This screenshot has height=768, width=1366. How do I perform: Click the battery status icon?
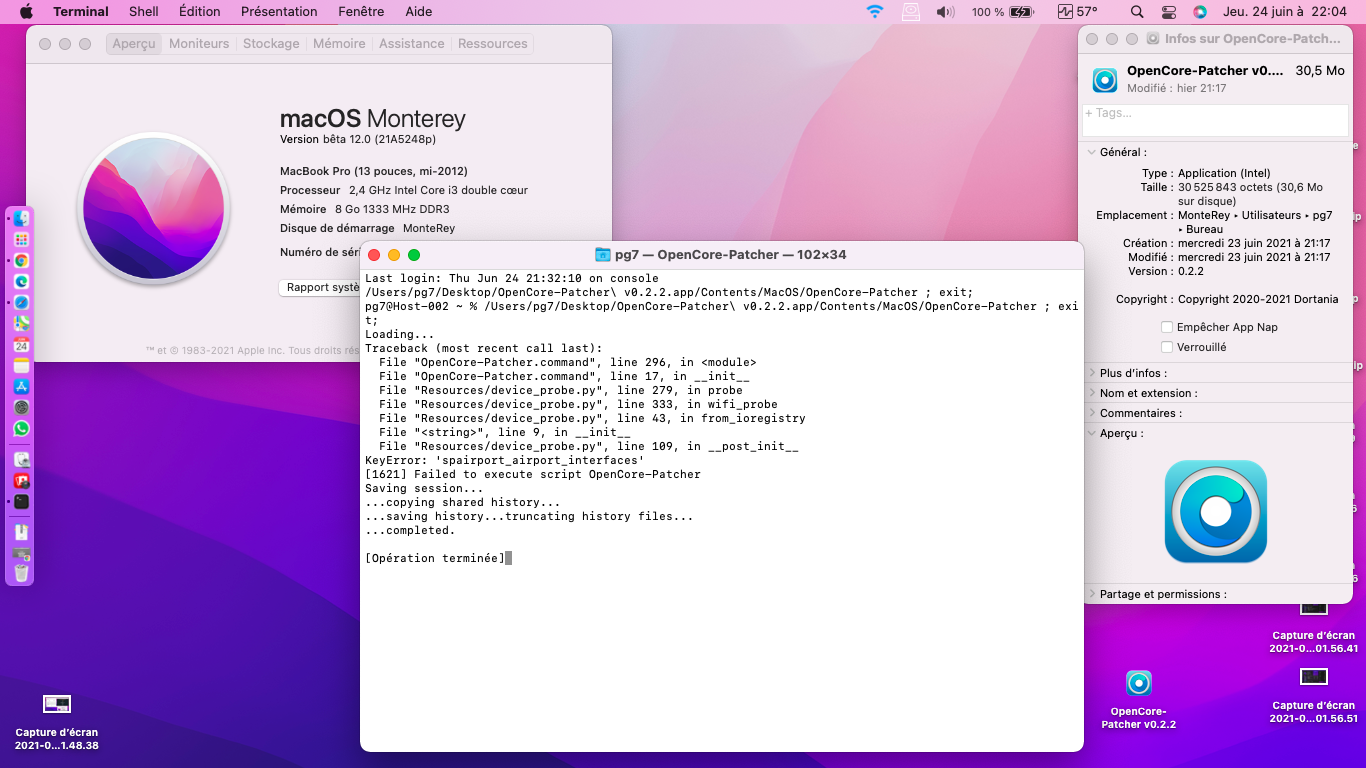pyautogui.click(x=1020, y=12)
